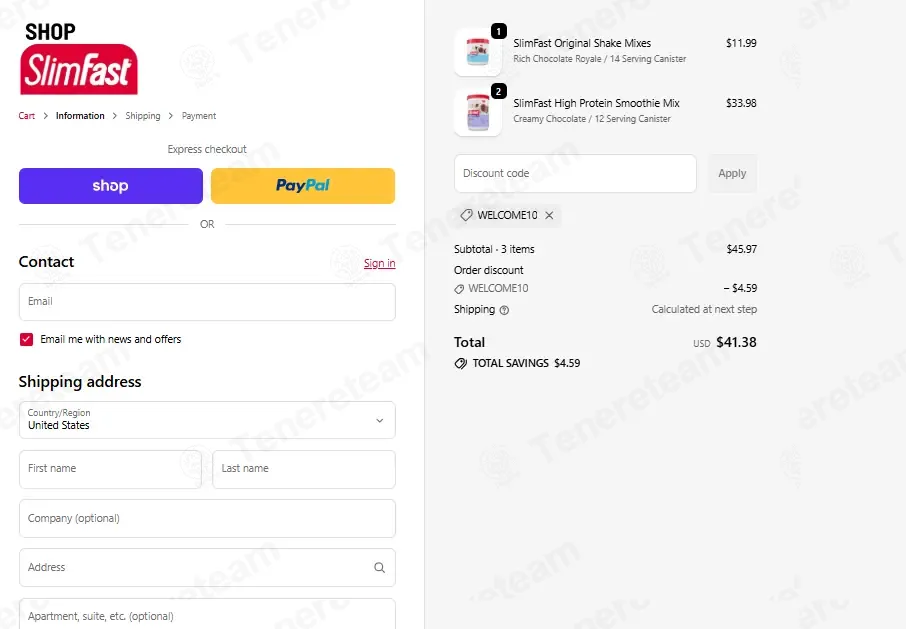Open the SlimFast Original Shake Mixes thumbnail
Image resolution: width=906 pixels, height=629 pixels.
point(478,53)
